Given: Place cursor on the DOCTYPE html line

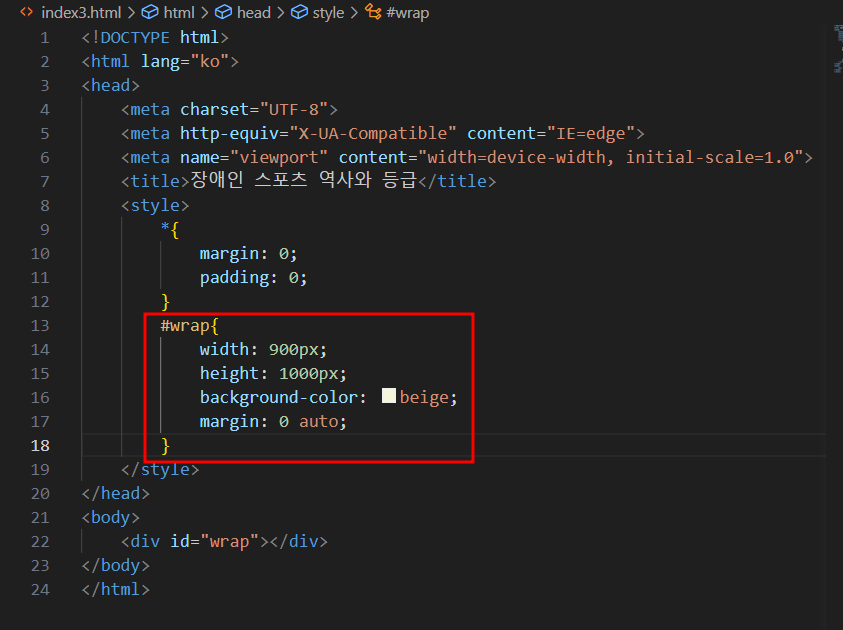Looking at the screenshot, I should [155, 38].
